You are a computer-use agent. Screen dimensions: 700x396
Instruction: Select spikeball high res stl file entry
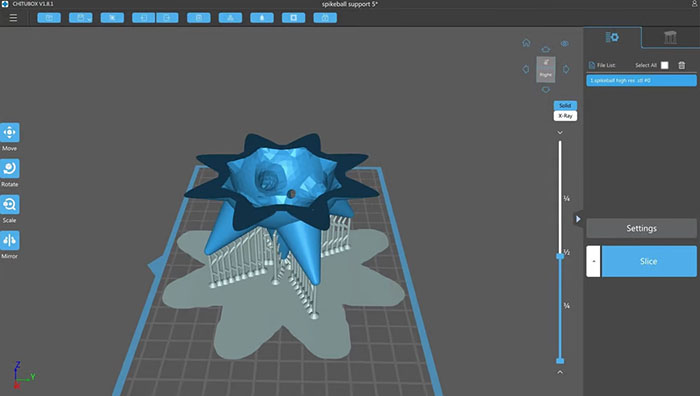pyautogui.click(x=641, y=80)
